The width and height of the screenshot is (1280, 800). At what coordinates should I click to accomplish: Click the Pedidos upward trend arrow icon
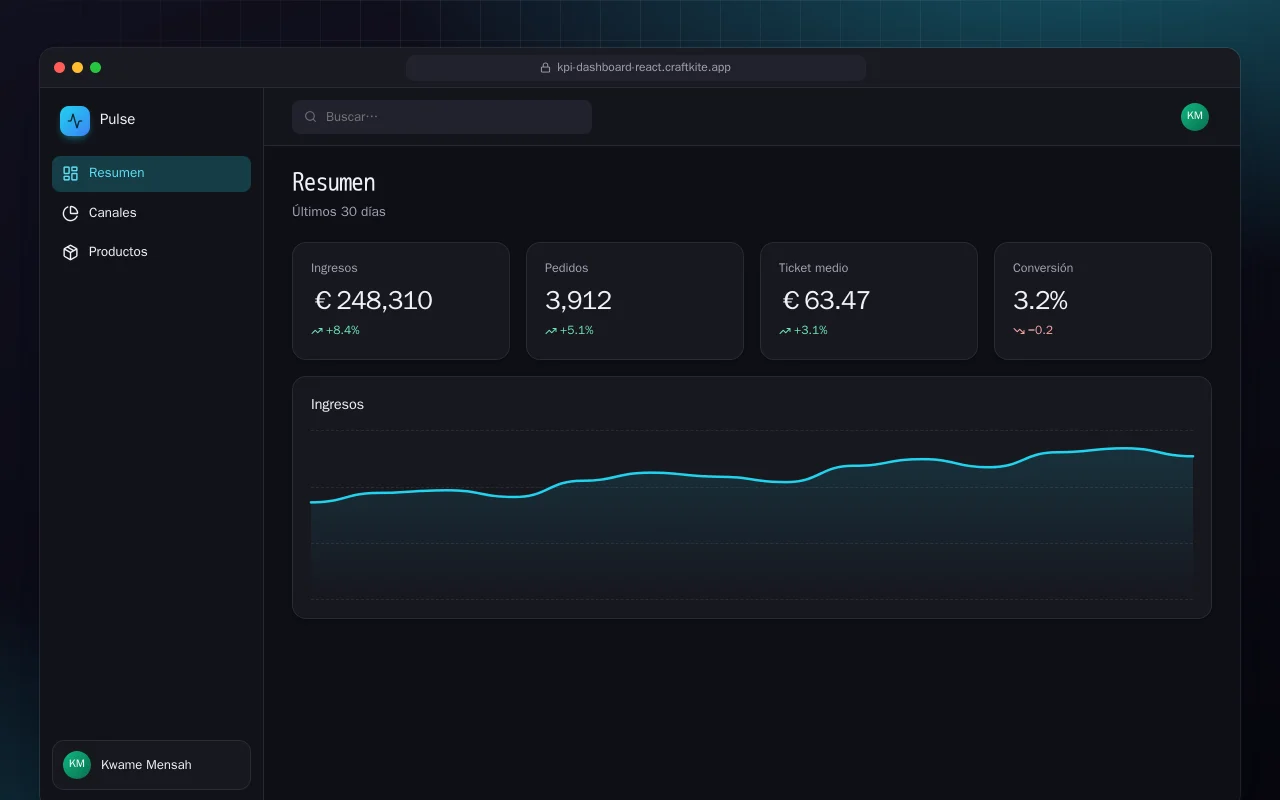point(551,331)
